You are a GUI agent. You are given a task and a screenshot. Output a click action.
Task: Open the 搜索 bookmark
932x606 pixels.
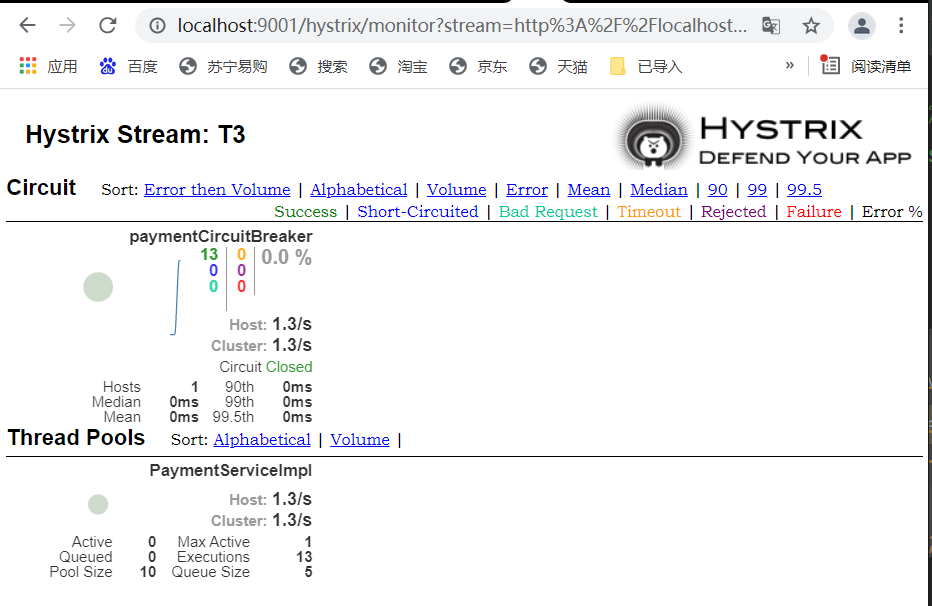(x=319, y=67)
